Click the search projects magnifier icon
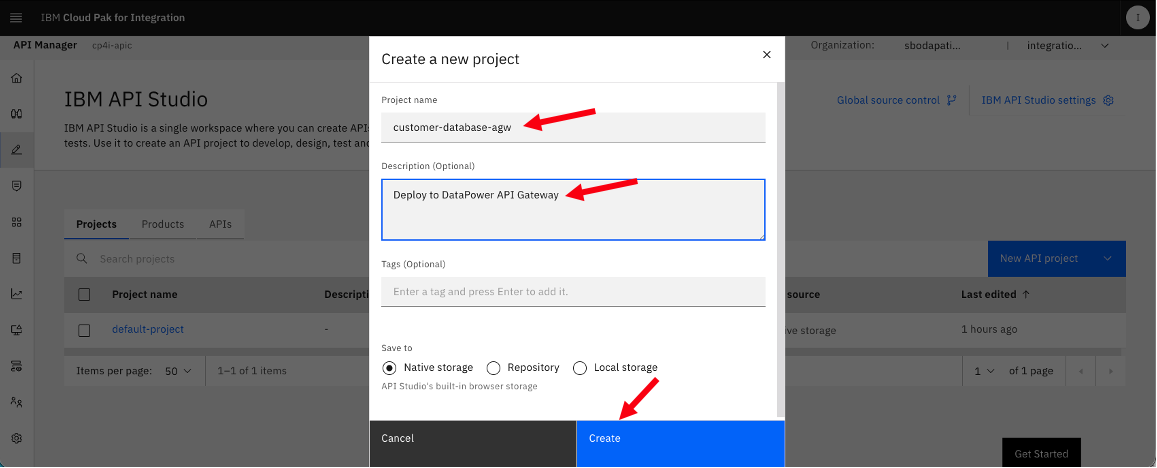Screen dimensions: 1157x468 coord(82,259)
